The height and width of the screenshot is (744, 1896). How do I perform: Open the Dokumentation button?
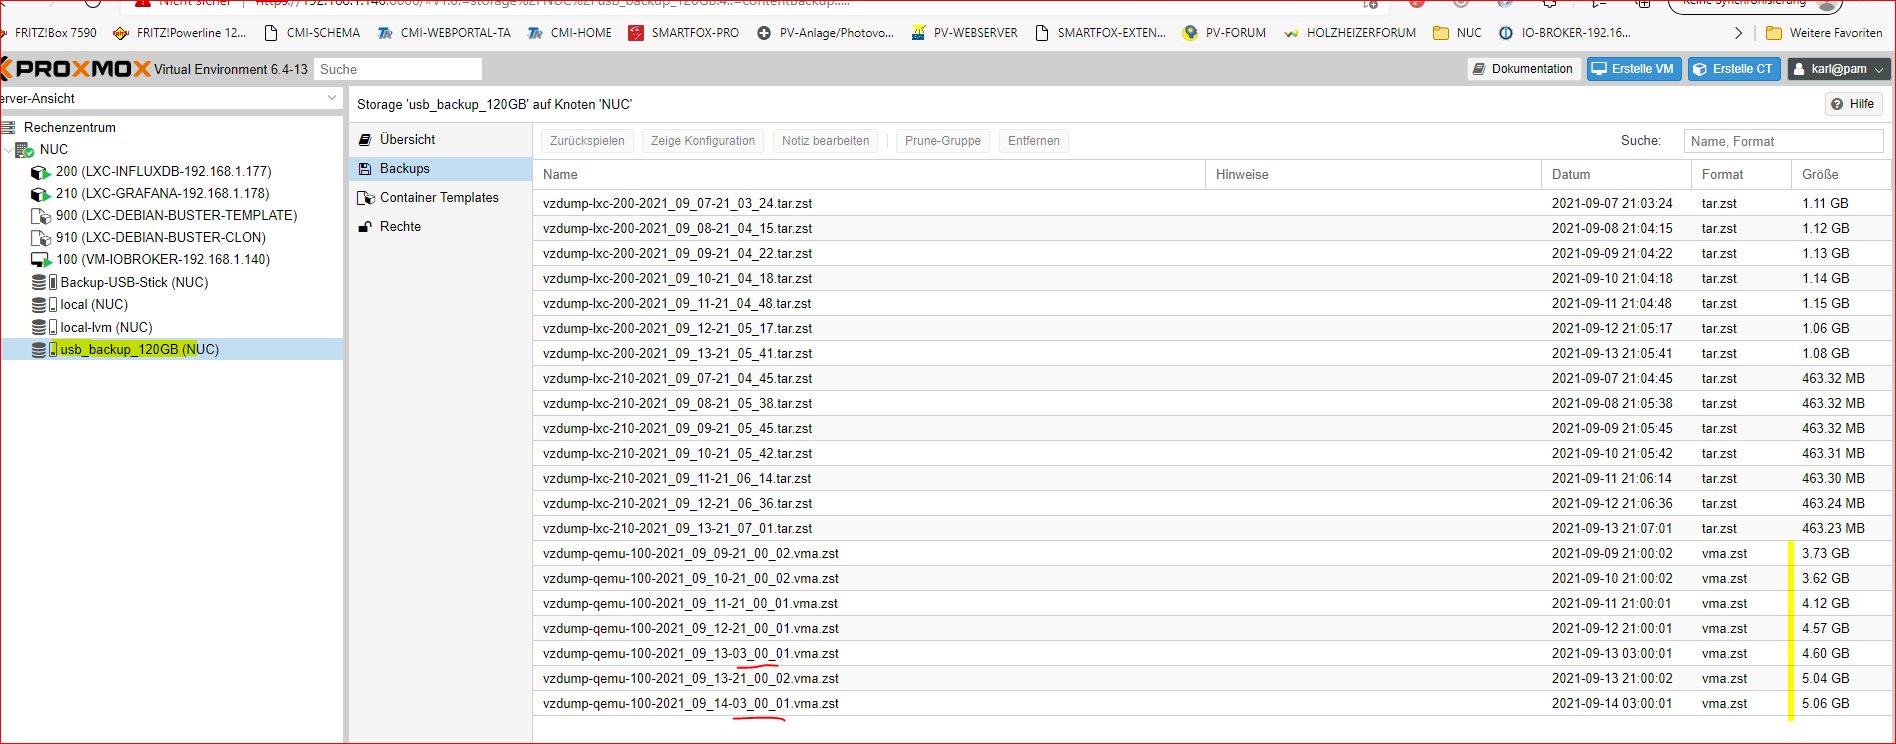point(1523,69)
